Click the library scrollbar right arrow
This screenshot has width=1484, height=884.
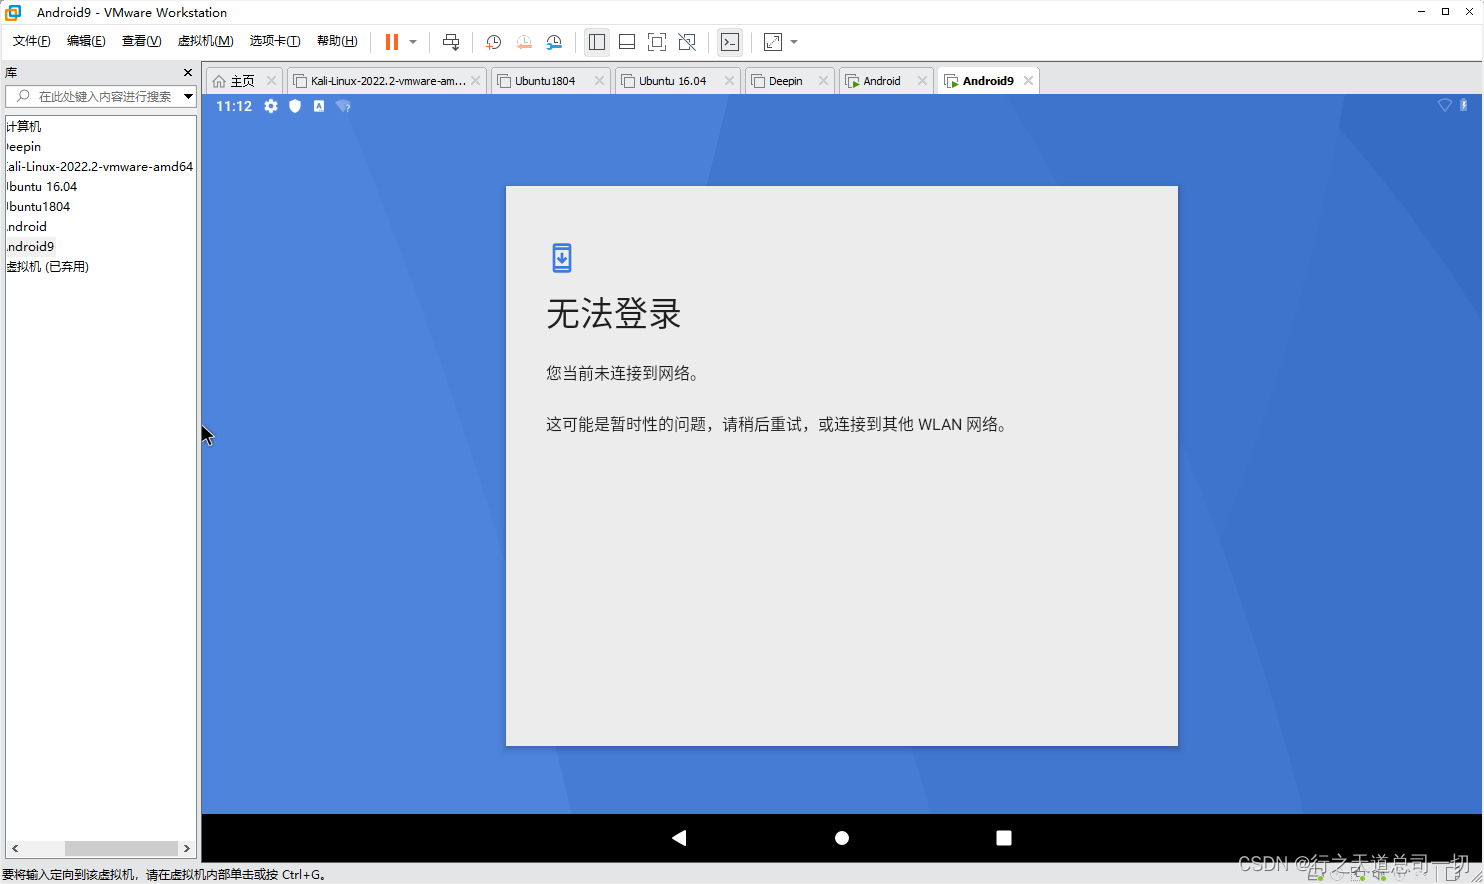coord(186,848)
